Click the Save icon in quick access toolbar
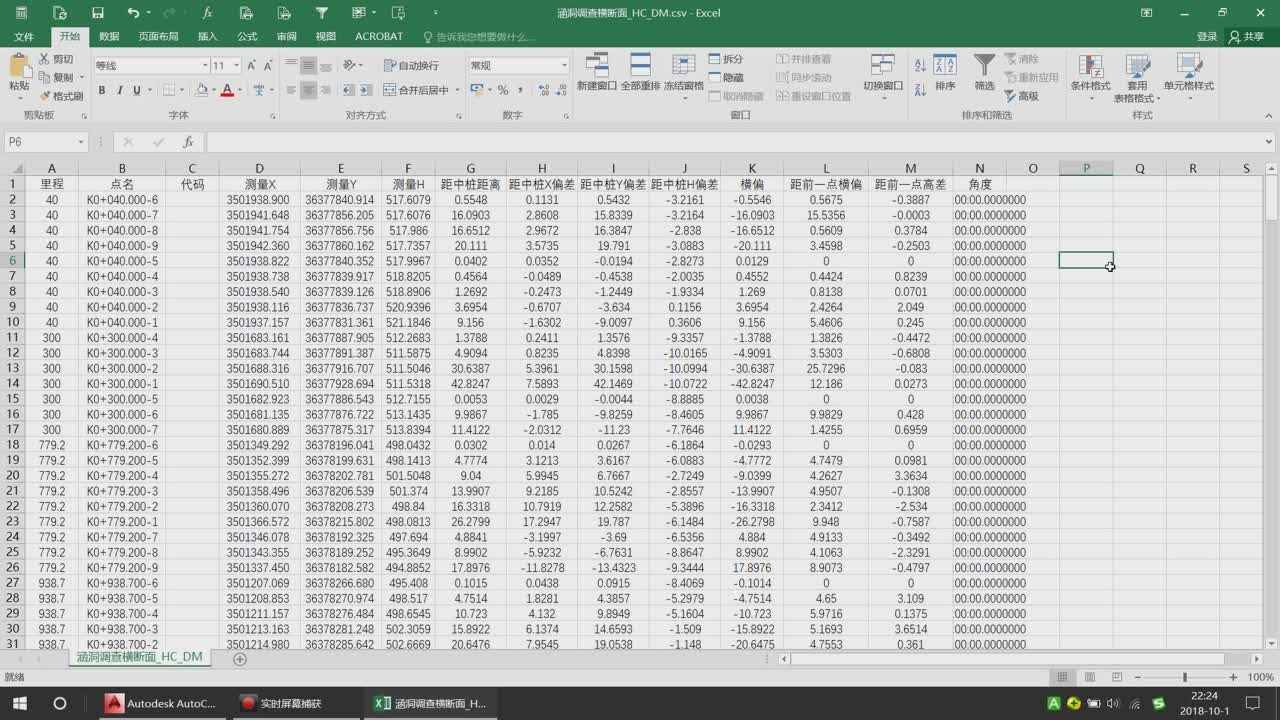1280x720 pixels. 97,13
